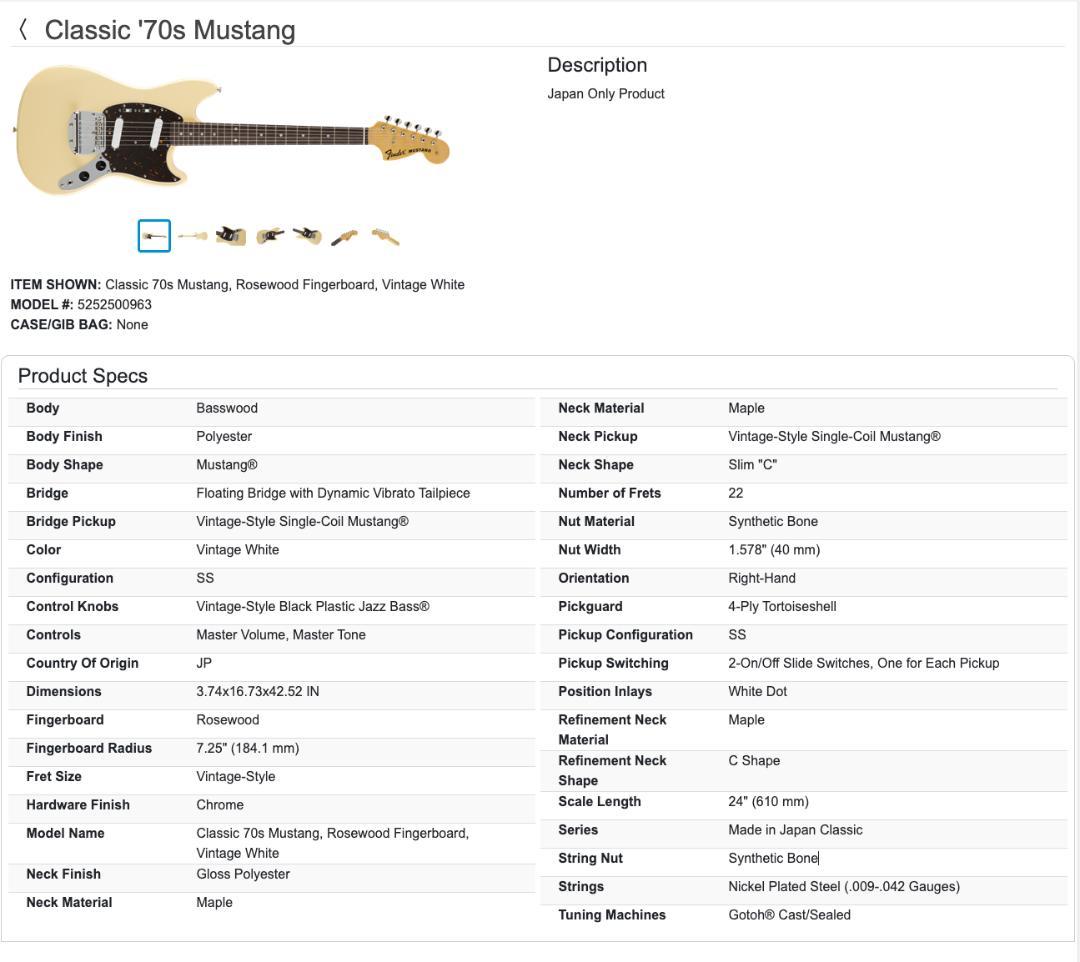Click the Floating Bridge with Dynamic Vibrato value
1080x962 pixels.
[332, 493]
